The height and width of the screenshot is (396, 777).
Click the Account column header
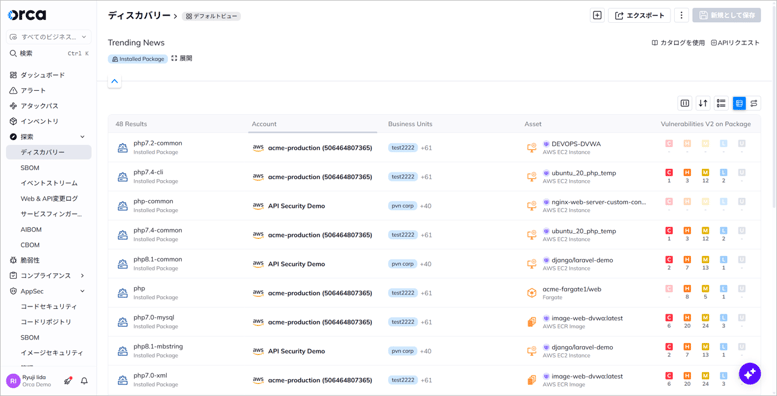pyautogui.click(x=264, y=124)
